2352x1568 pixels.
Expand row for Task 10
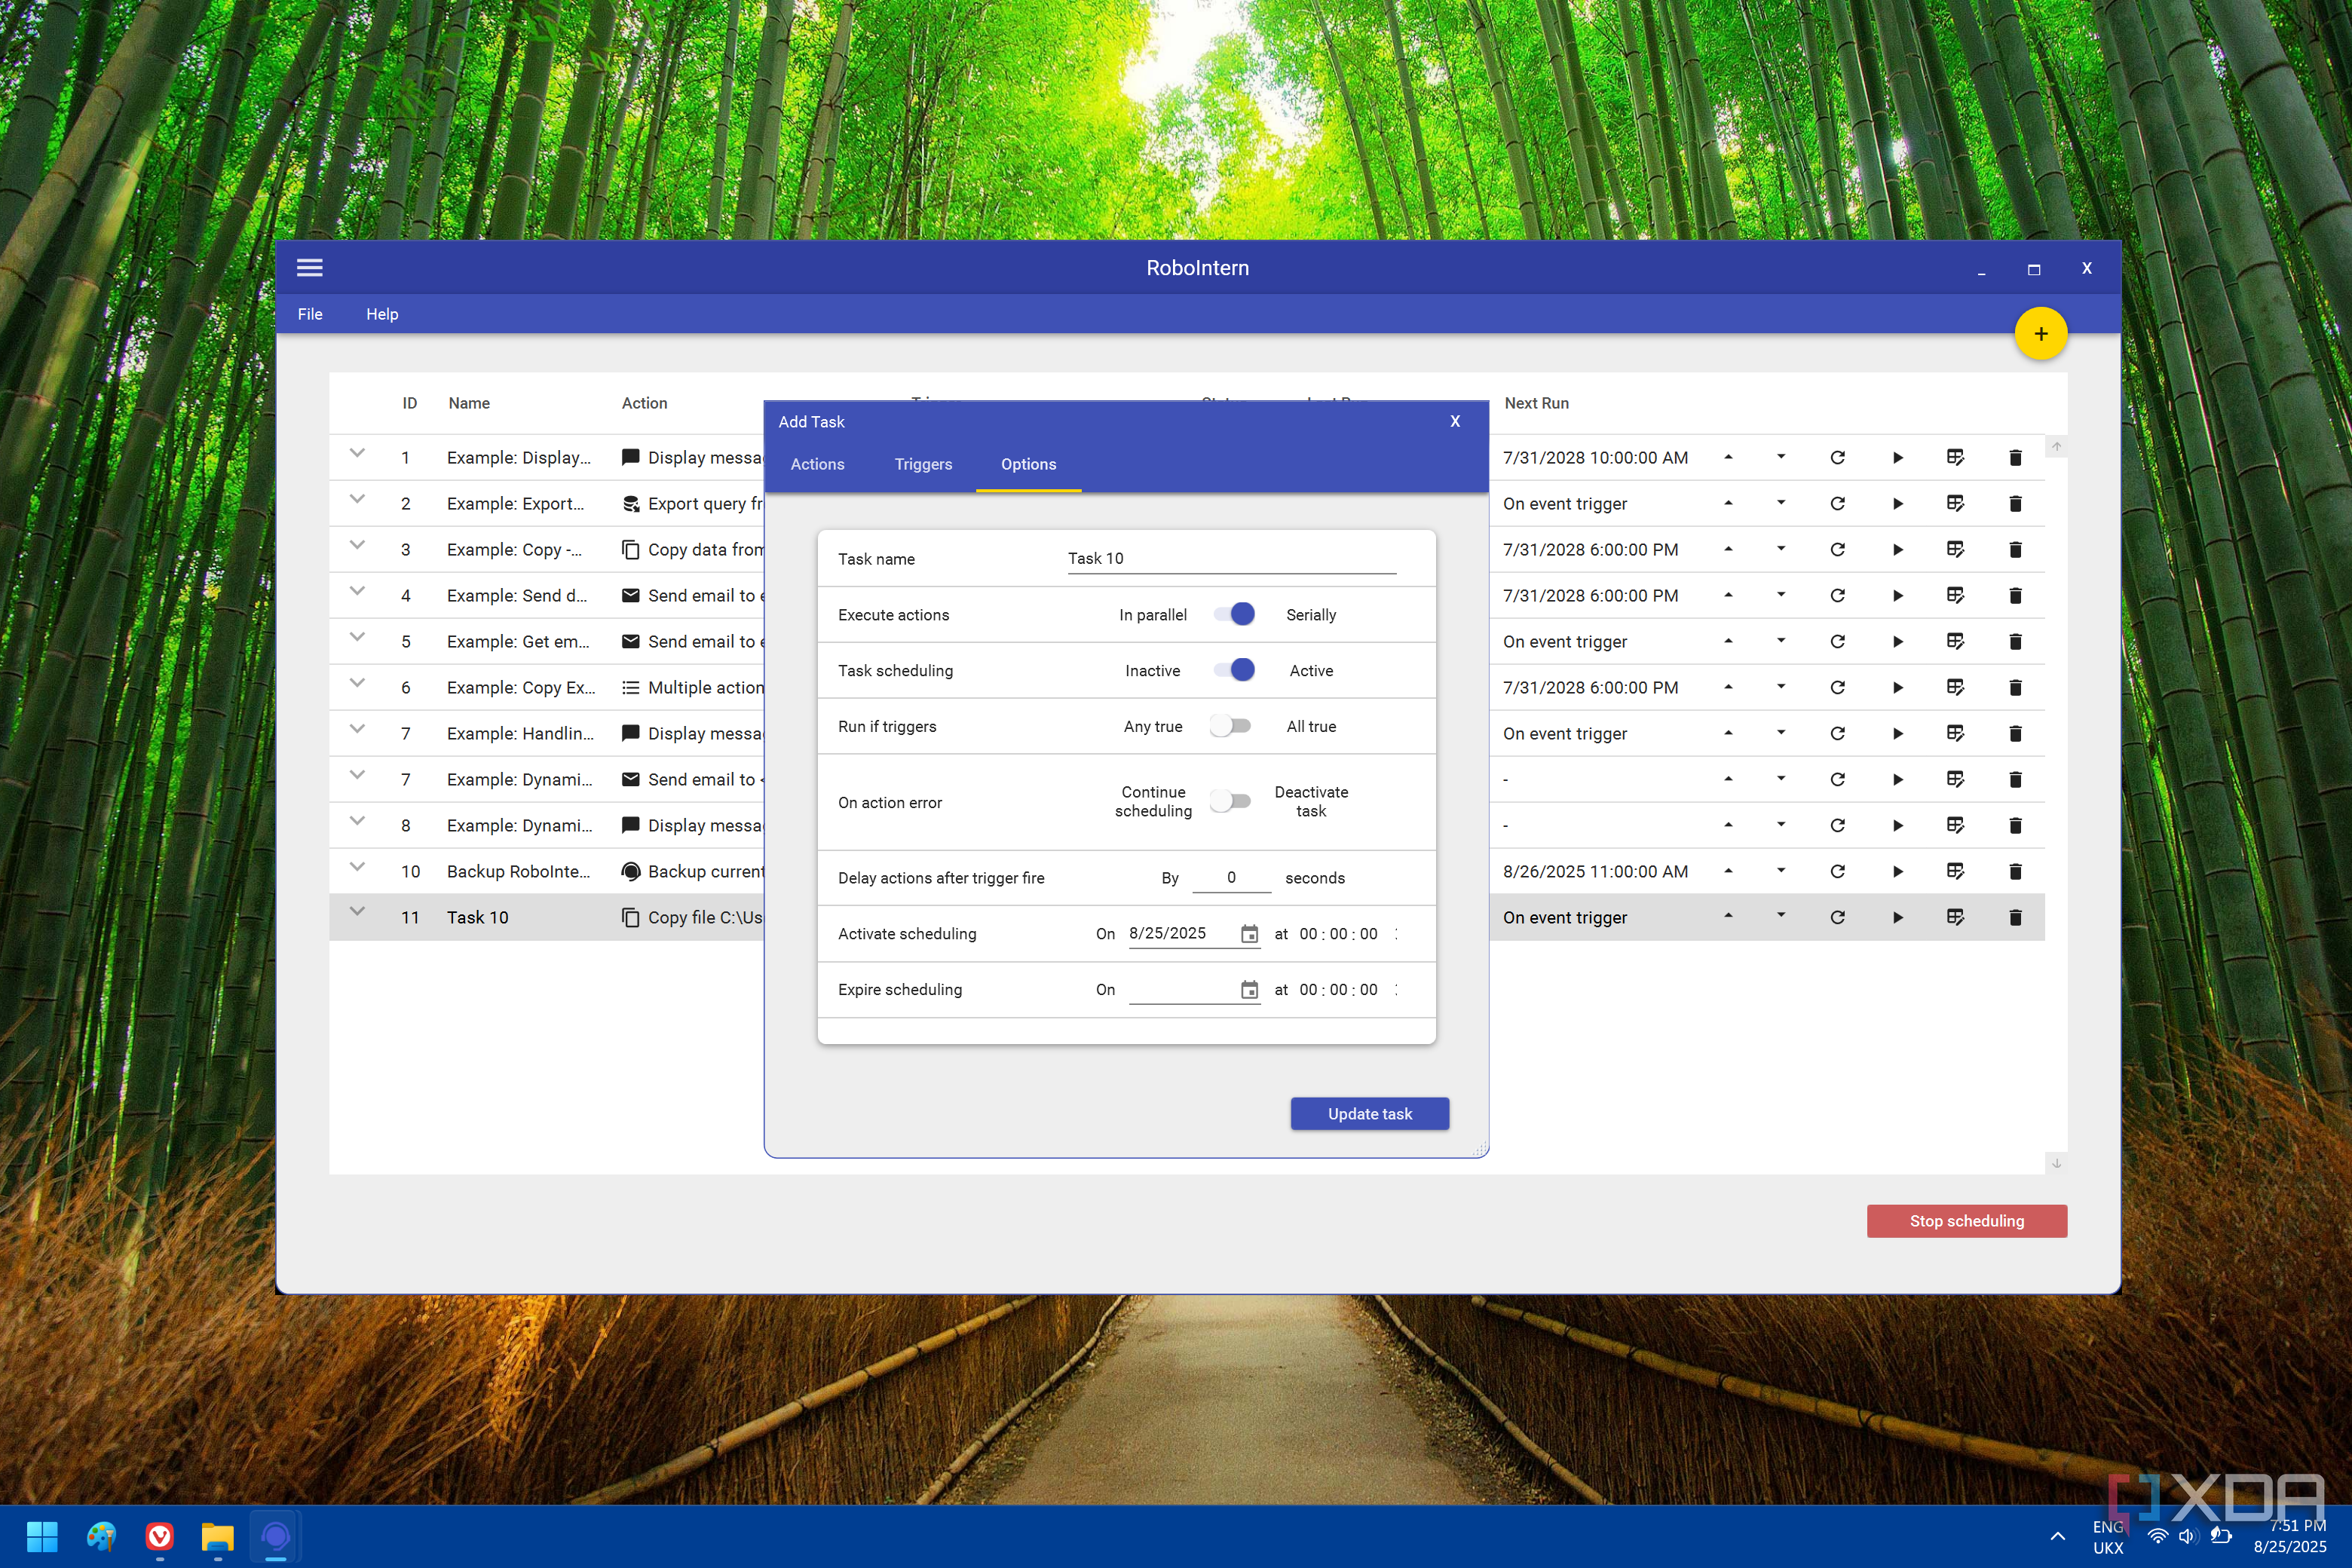coord(357,912)
